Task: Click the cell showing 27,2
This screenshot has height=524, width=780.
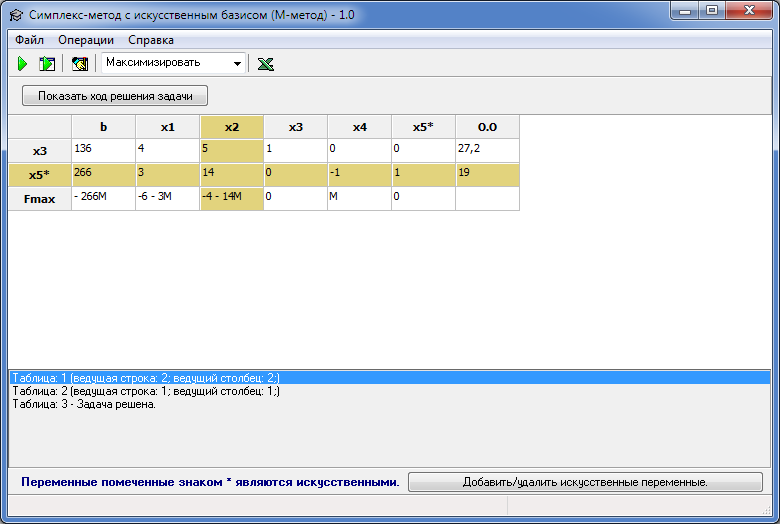Action: [x=488, y=150]
